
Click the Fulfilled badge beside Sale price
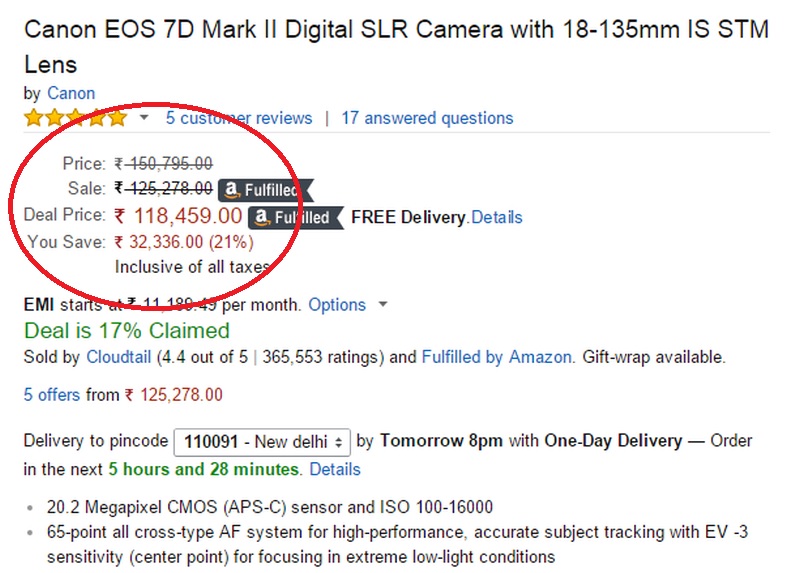tap(266, 190)
